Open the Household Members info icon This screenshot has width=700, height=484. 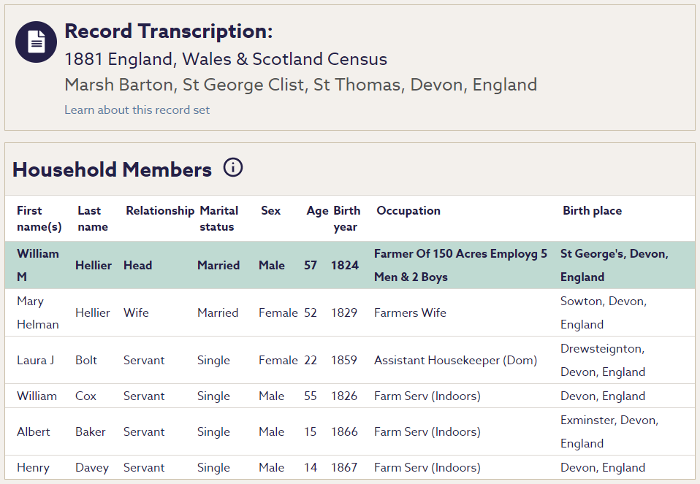[x=233, y=168]
